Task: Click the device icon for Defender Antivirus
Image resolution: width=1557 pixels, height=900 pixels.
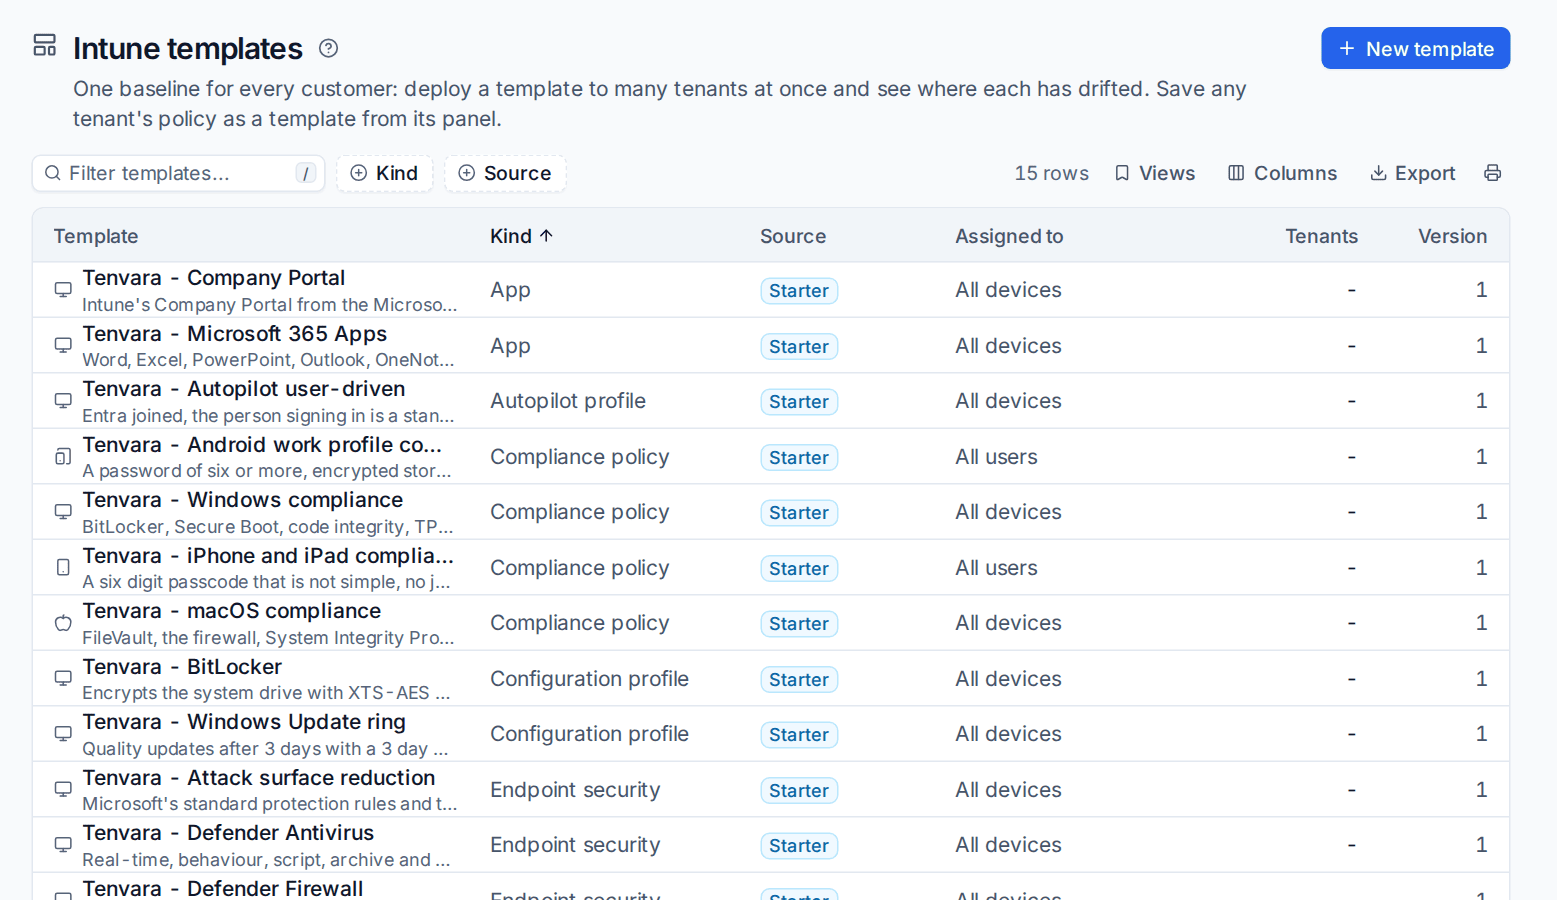Action: click(x=63, y=845)
